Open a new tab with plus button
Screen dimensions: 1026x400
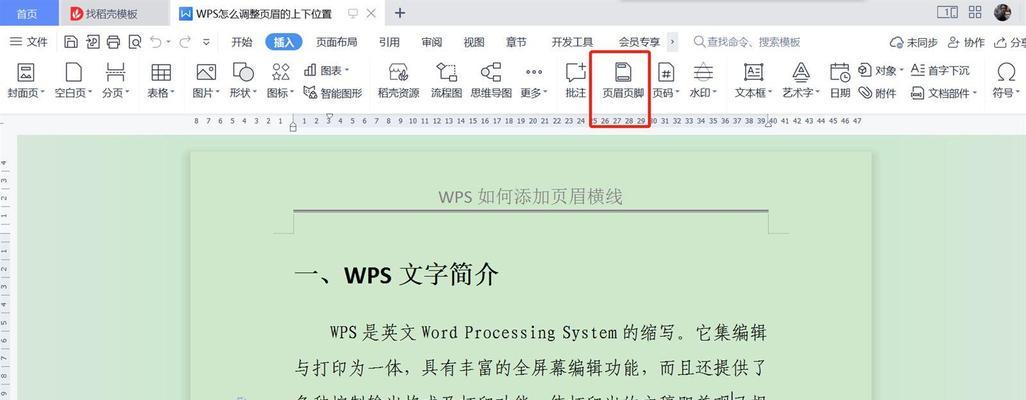[x=400, y=13]
